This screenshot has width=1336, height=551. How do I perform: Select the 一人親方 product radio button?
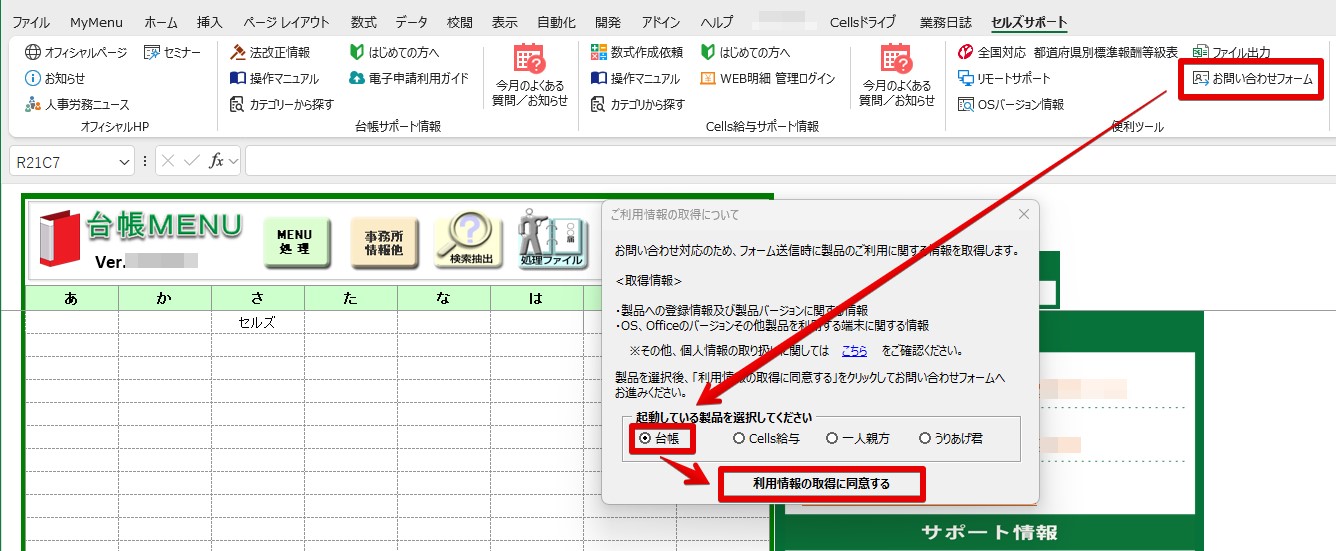(x=858, y=438)
